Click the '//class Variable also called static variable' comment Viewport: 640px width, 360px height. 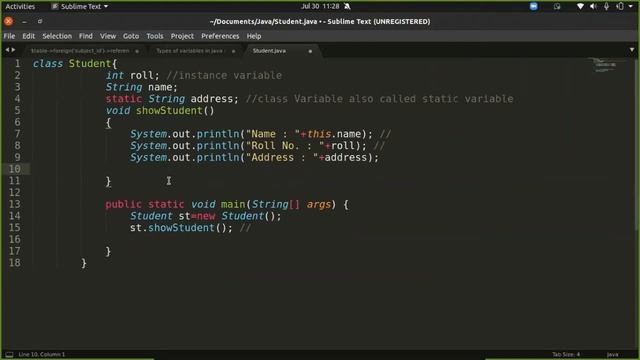pyautogui.click(x=380, y=99)
